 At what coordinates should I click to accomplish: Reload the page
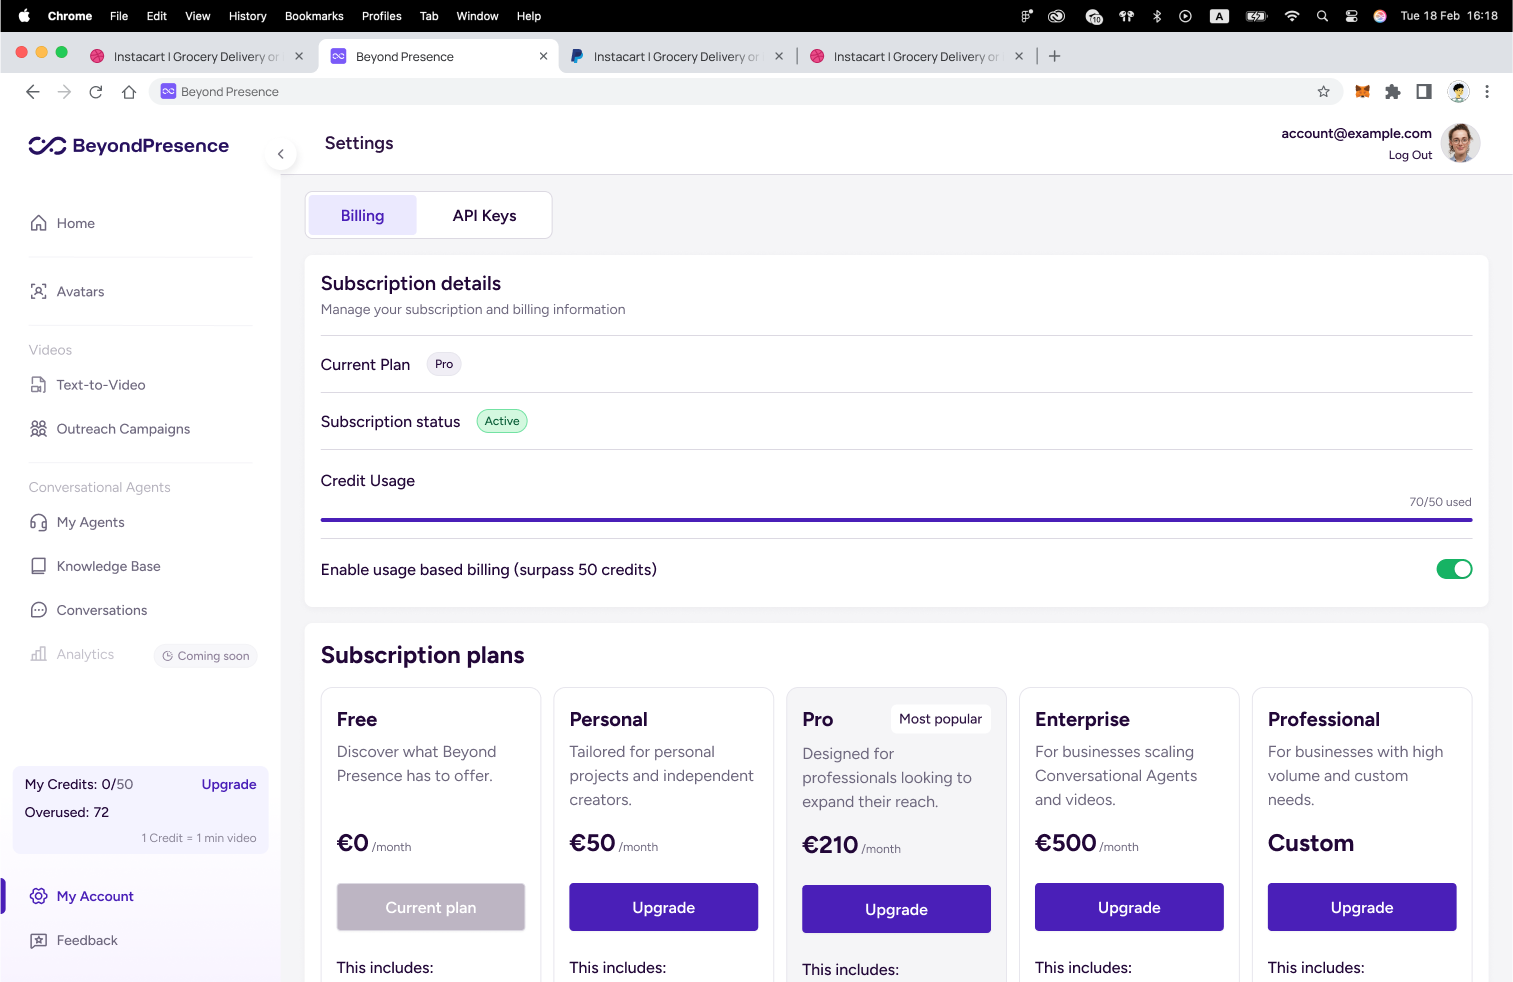96,92
